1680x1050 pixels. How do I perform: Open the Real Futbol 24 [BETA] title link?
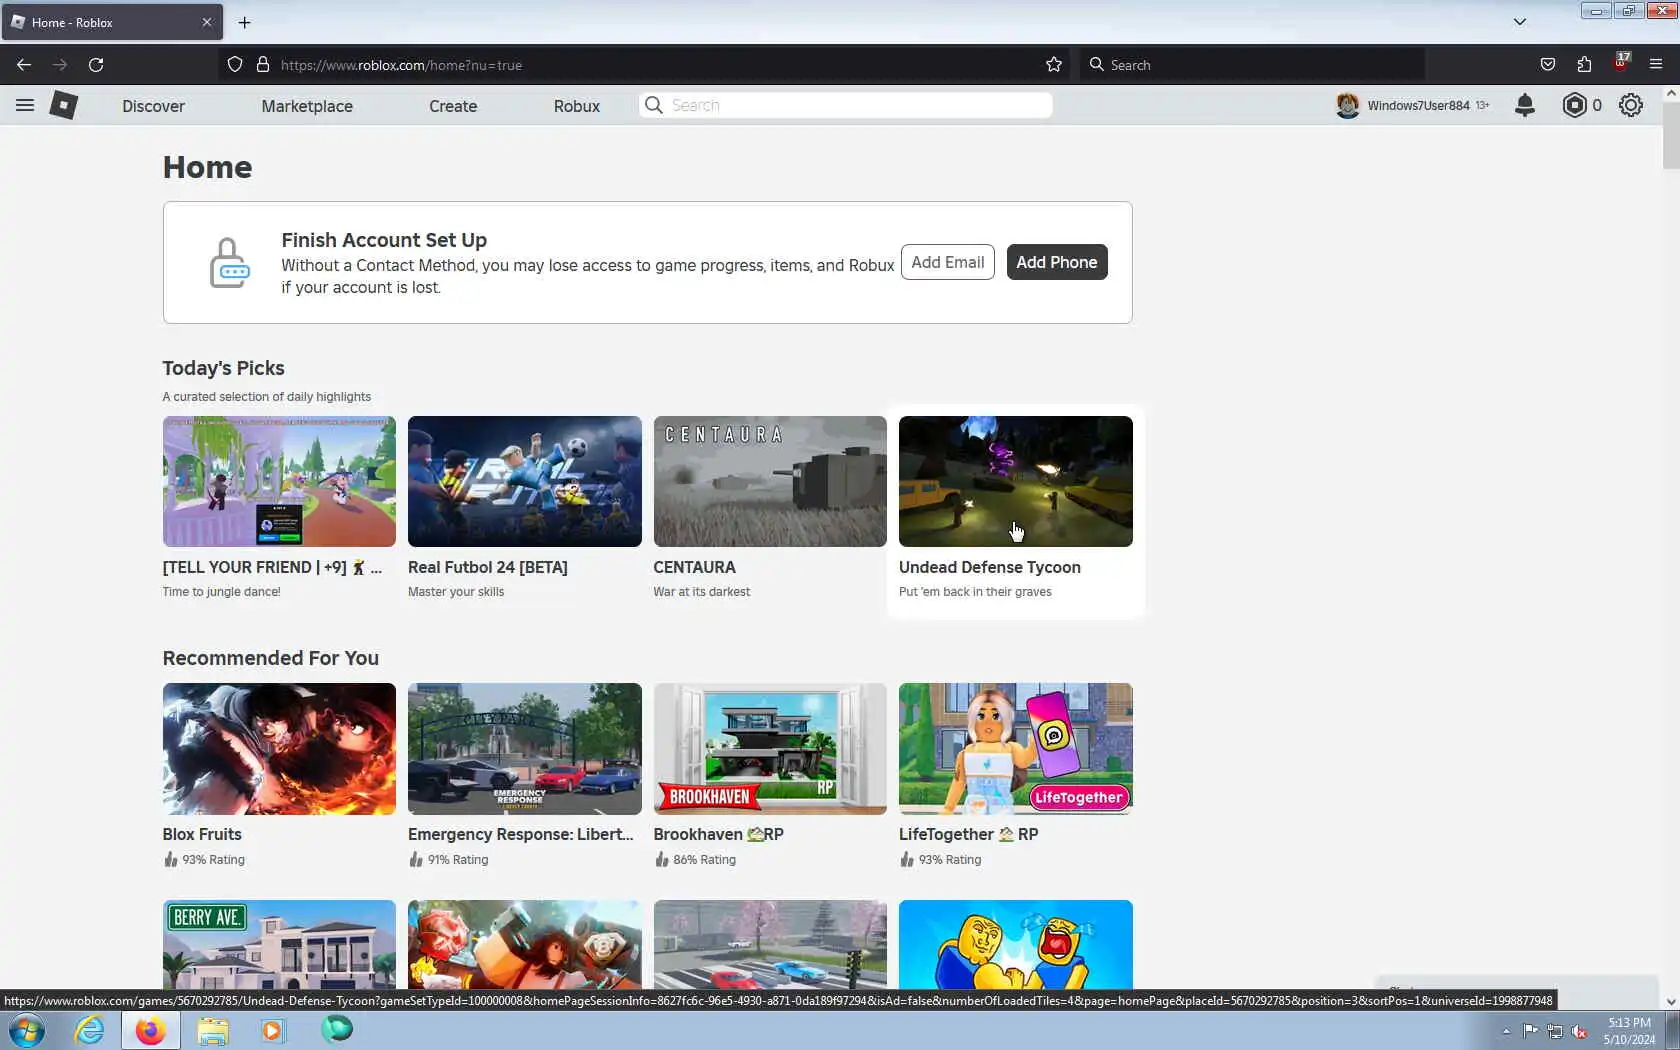(x=487, y=567)
